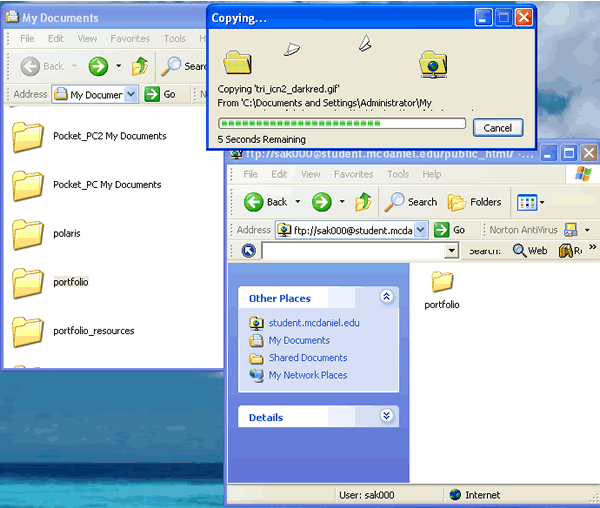This screenshot has height=508, width=600.
Task: Open the Favorites menu in FTP window
Action: coord(353,174)
